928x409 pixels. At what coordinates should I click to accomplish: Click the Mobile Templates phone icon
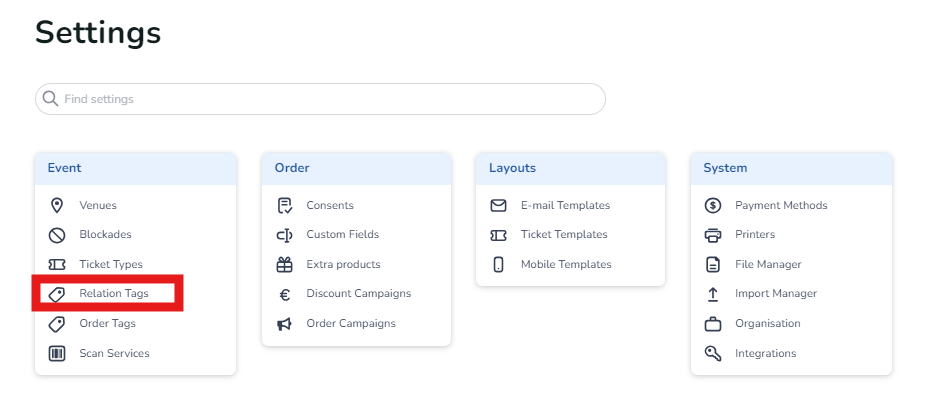tap(499, 265)
